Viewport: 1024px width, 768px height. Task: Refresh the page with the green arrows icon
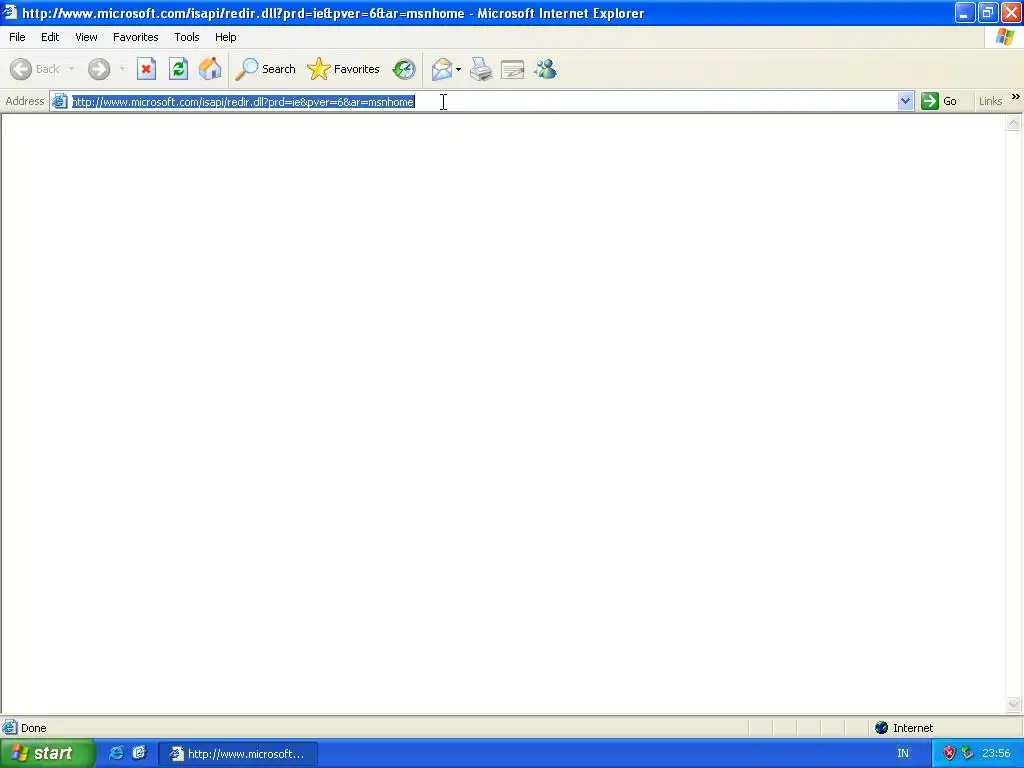click(178, 69)
